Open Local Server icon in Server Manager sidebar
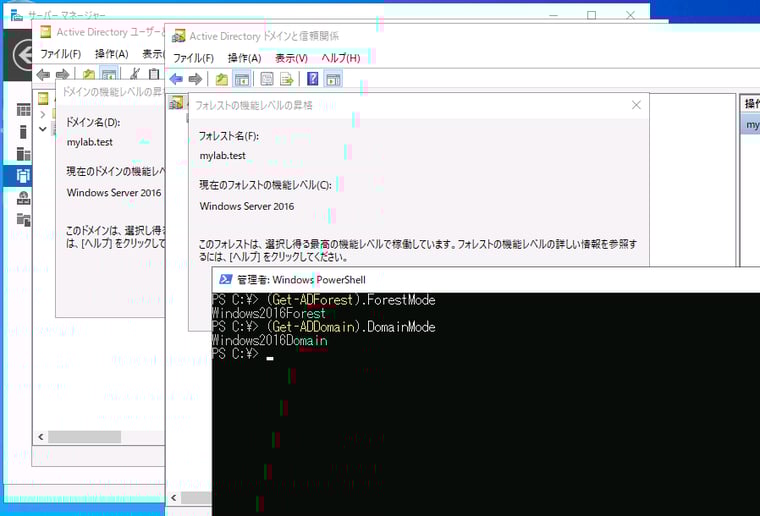 point(23,132)
